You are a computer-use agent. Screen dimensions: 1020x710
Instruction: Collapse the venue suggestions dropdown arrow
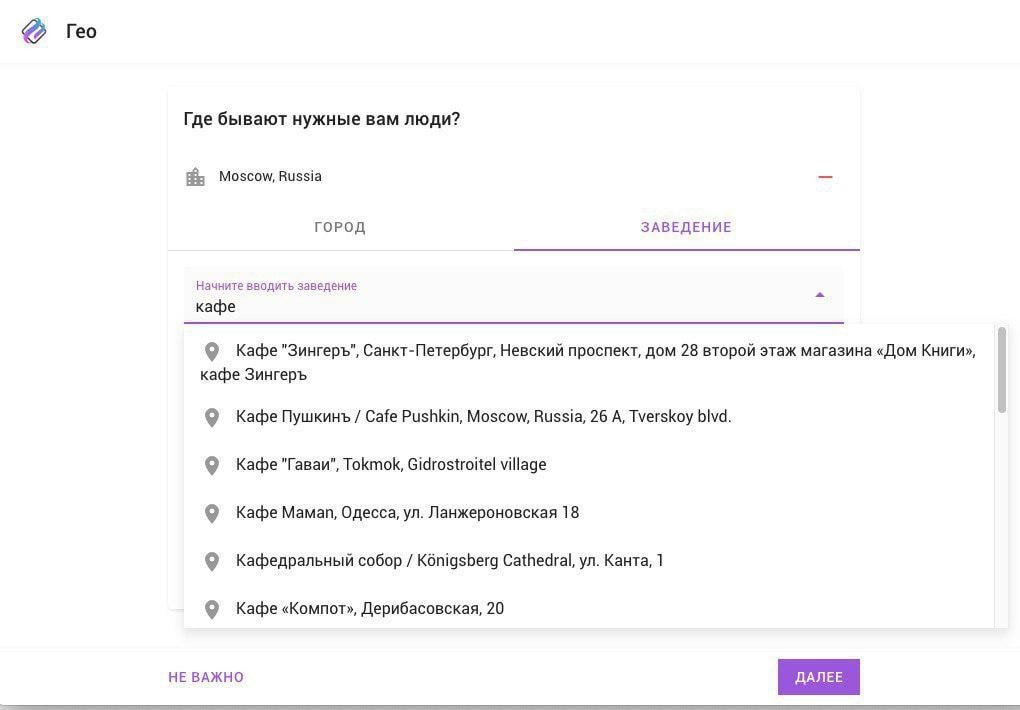820,295
